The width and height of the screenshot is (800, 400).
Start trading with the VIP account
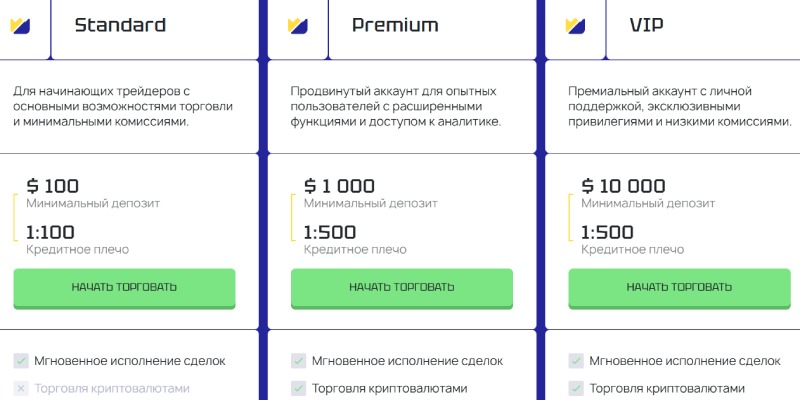pyautogui.click(x=679, y=288)
